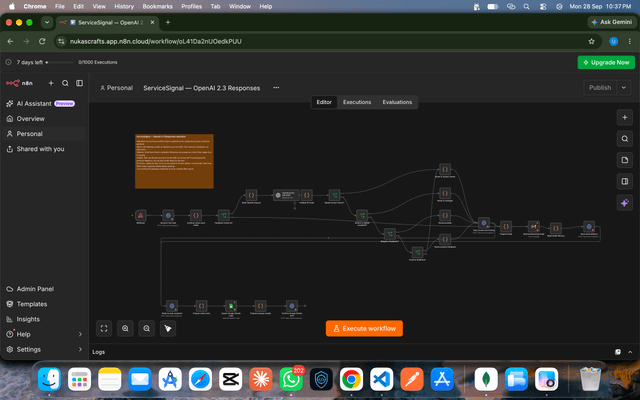
Task: Click the Publish button
Action: pos(600,88)
